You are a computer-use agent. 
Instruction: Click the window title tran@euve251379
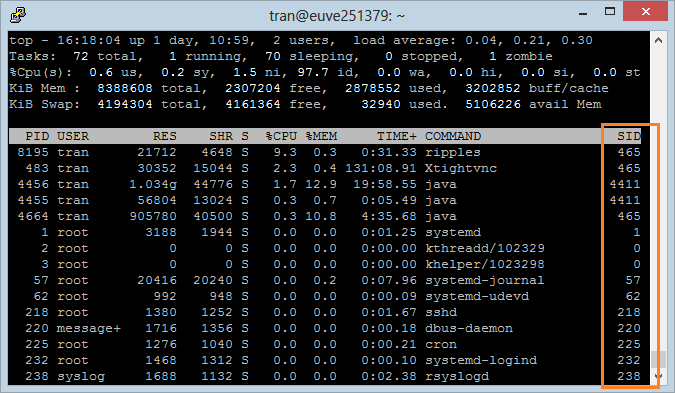(337, 16)
